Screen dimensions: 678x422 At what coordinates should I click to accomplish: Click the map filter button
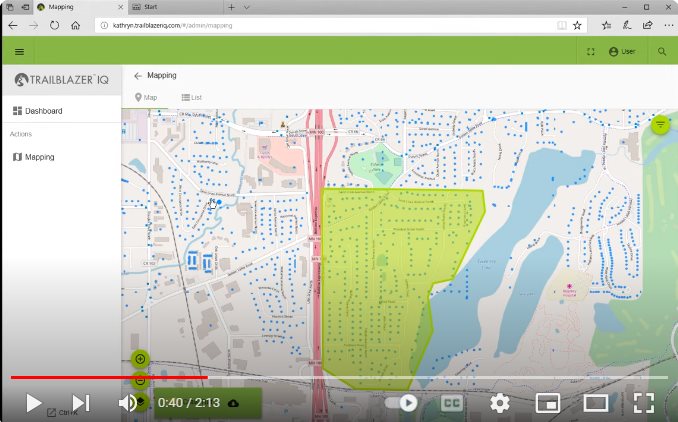pyautogui.click(x=660, y=125)
